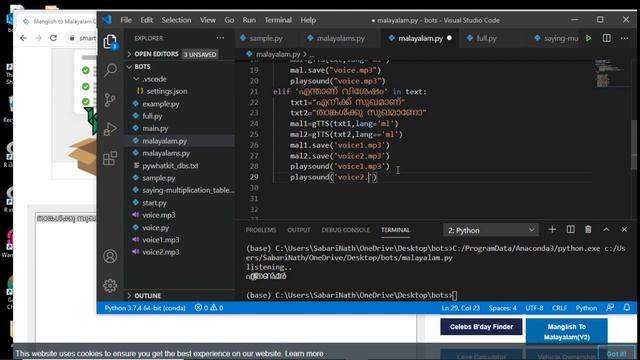Open the Edit menu
The image size is (640, 360).
pyautogui.click(x=147, y=20)
